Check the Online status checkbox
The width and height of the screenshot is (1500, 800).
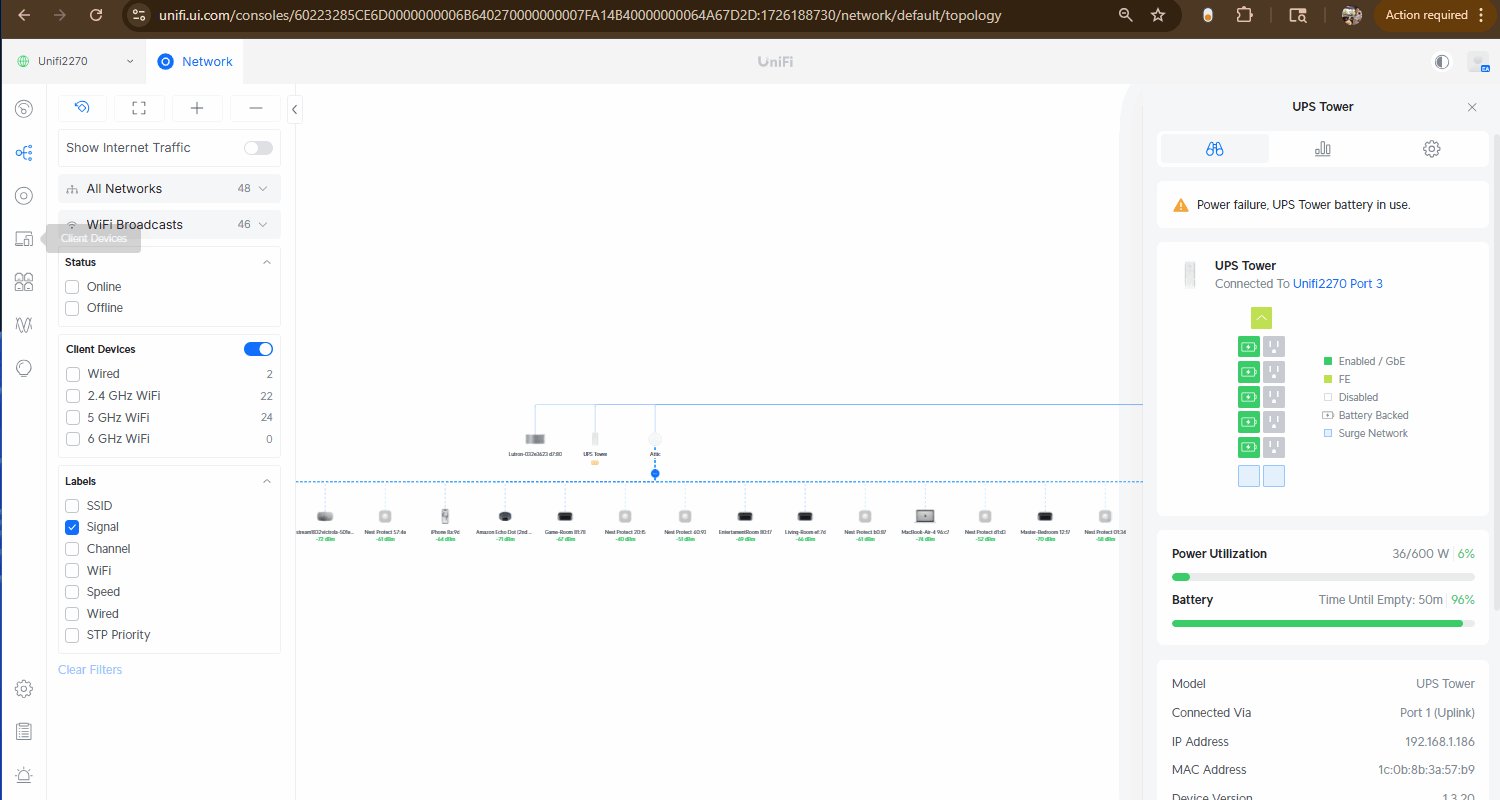(72, 287)
